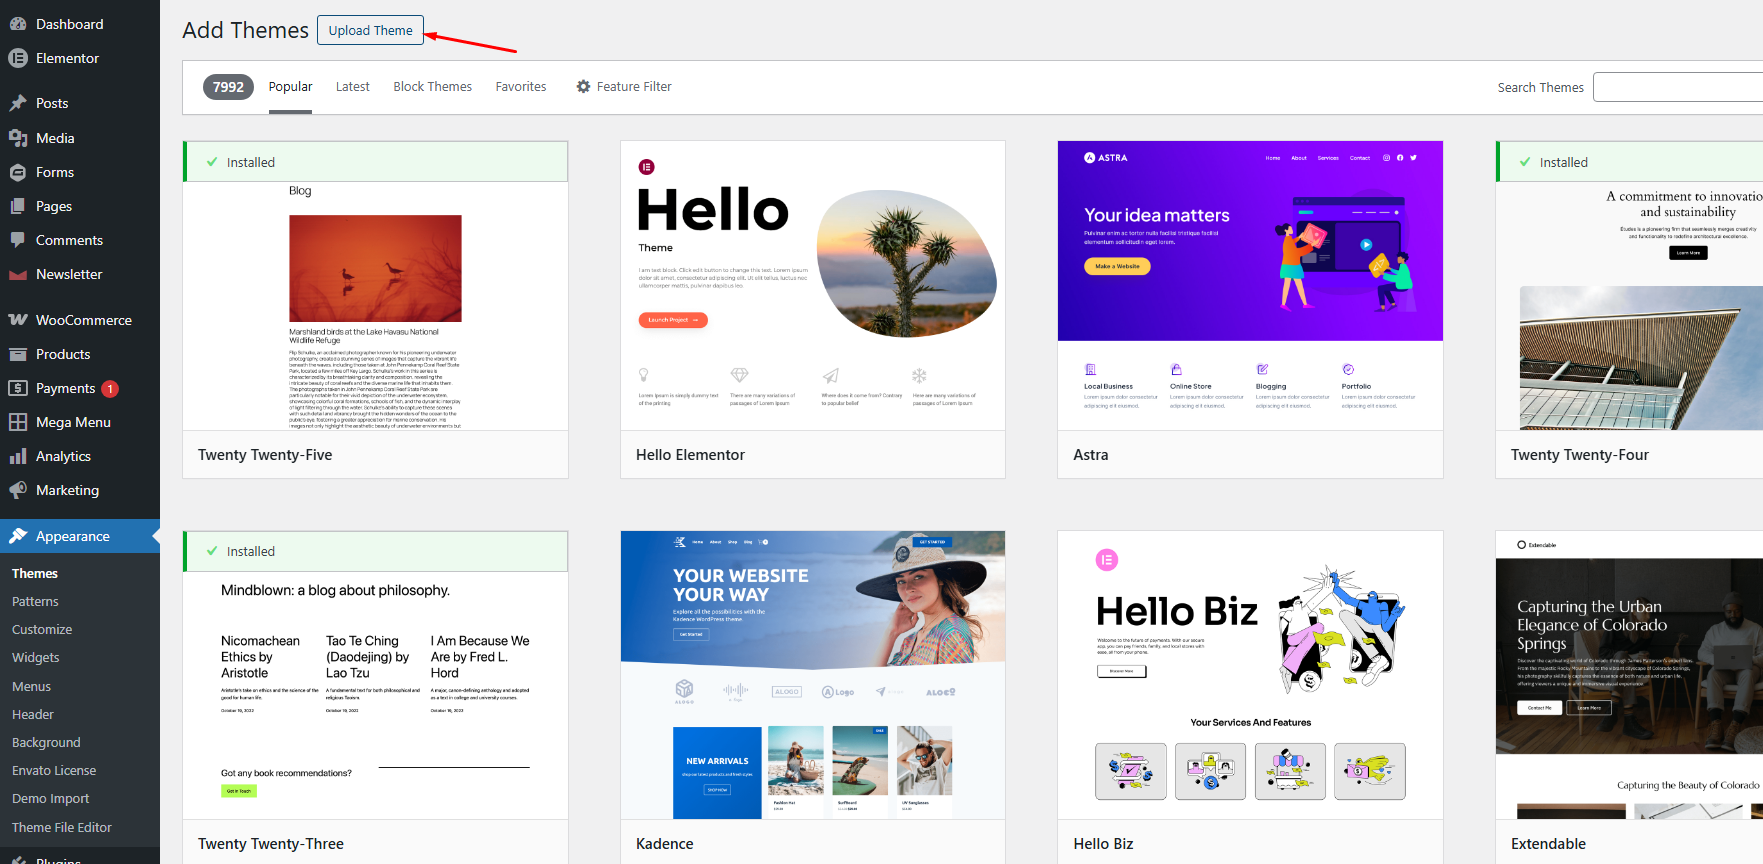Click the Posts pushpin icon
Viewport: 1763px width, 864px height.
[x=18, y=103]
